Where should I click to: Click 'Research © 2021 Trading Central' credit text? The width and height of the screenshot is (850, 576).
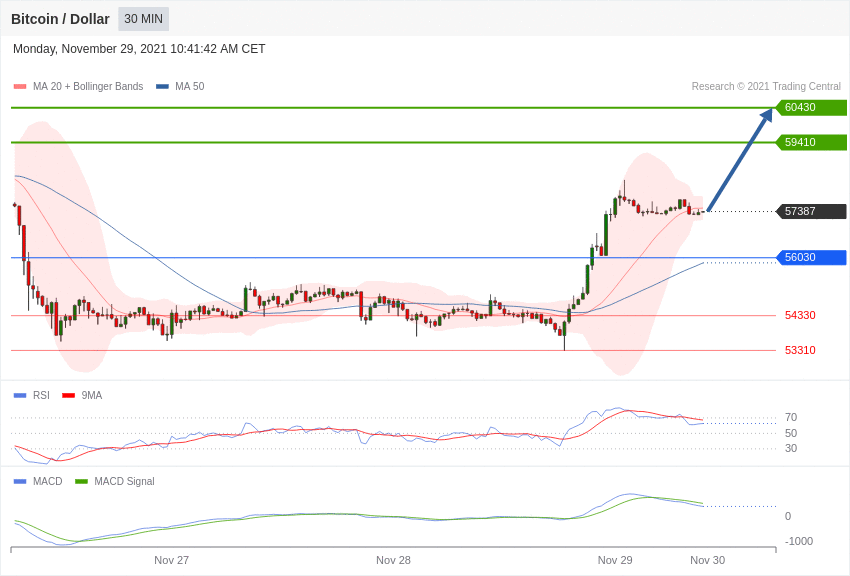pos(766,86)
